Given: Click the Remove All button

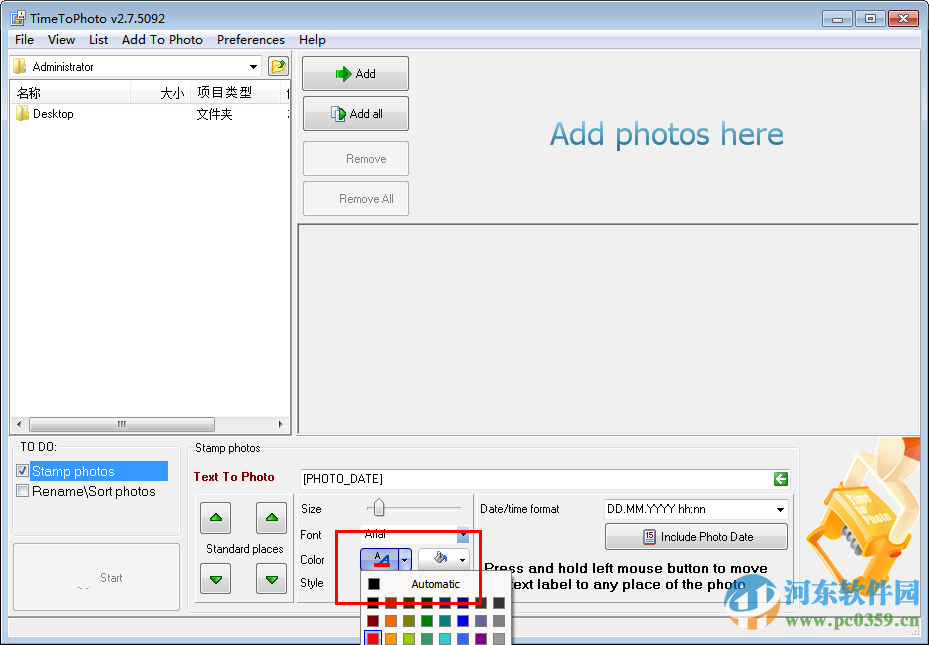Looking at the screenshot, I should (x=355, y=199).
